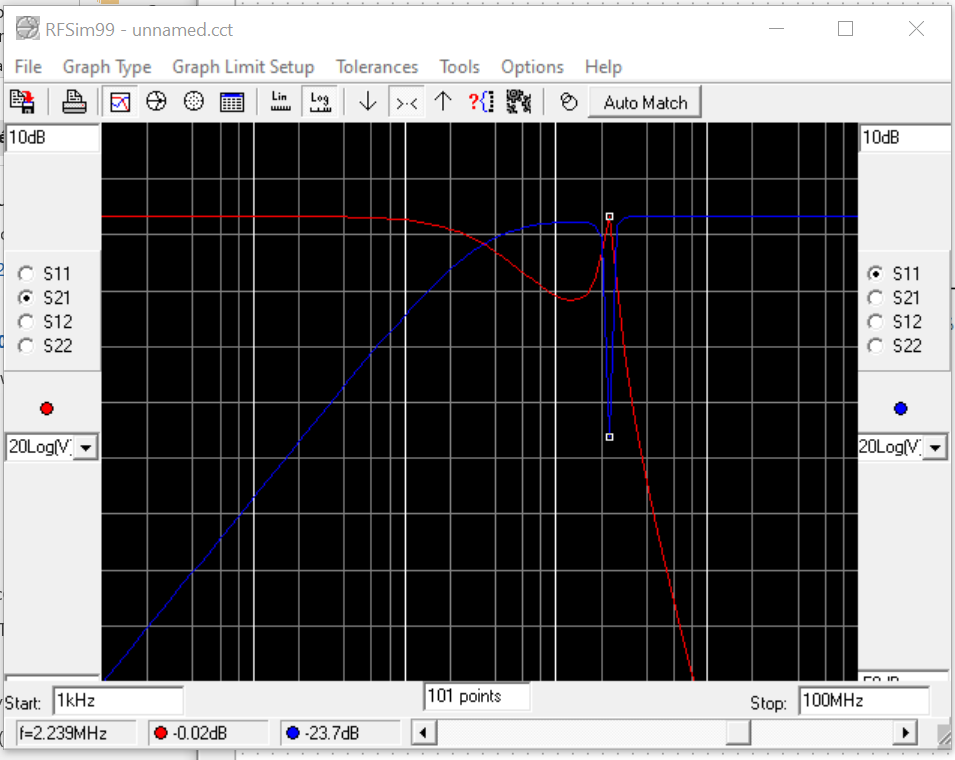Image resolution: width=955 pixels, height=760 pixels.
Task: Click the 101 points field
Action: [x=477, y=696]
